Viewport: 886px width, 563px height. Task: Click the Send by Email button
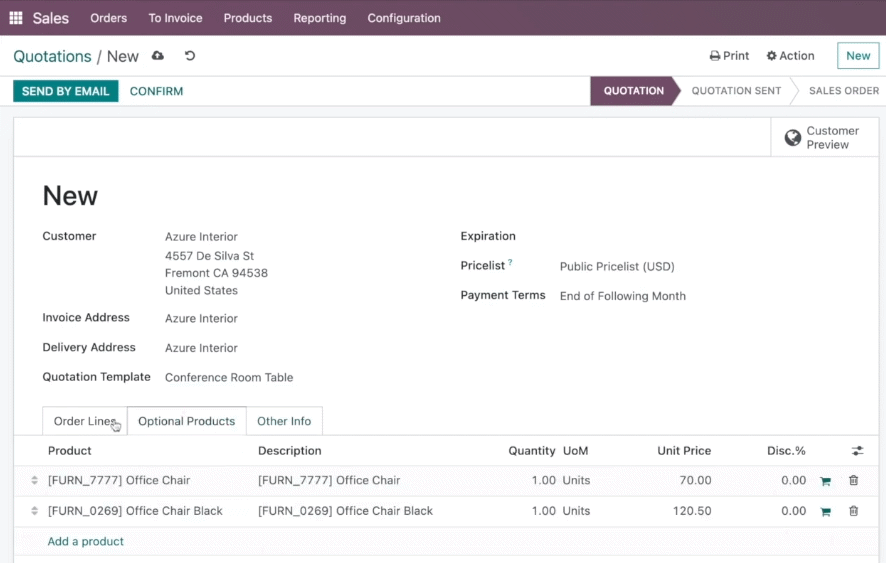pos(66,91)
